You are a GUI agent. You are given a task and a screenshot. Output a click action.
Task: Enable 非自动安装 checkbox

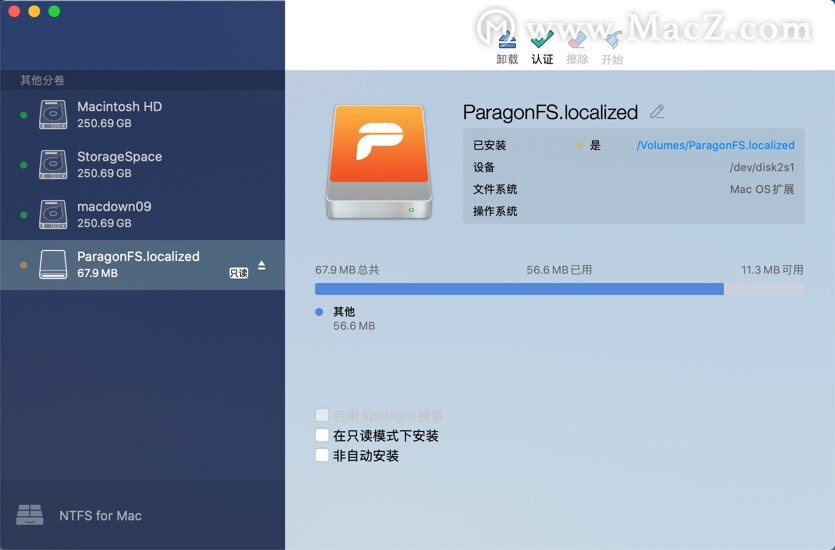click(x=322, y=455)
